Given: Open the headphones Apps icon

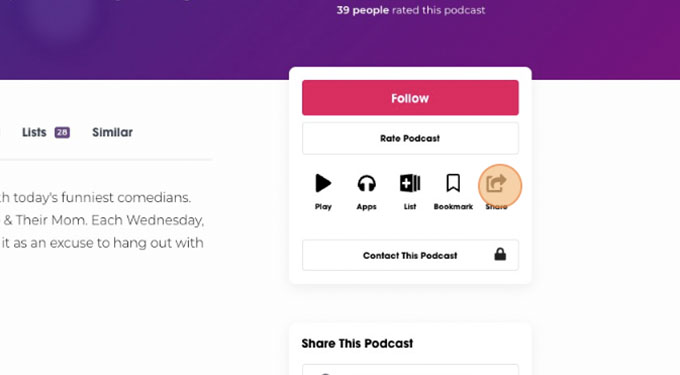Looking at the screenshot, I should tap(366, 183).
